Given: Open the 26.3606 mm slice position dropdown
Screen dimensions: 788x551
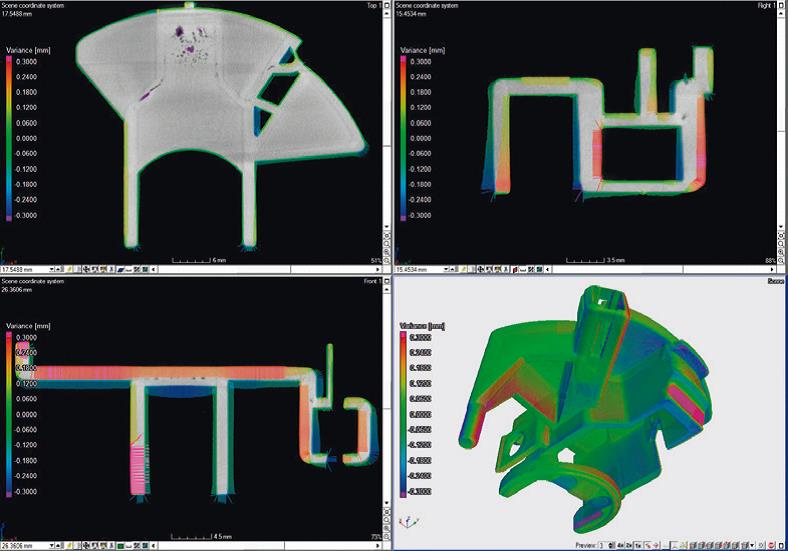Looking at the screenshot, I should [53, 546].
